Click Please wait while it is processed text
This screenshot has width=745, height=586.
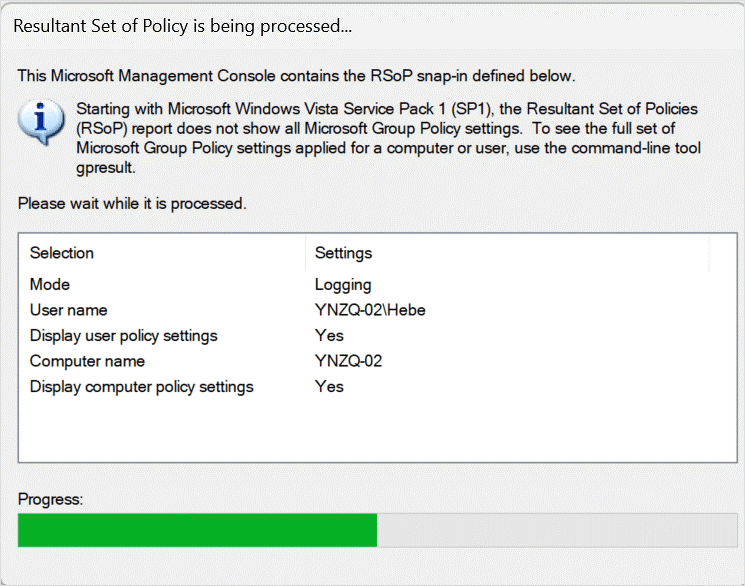(132, 203)
